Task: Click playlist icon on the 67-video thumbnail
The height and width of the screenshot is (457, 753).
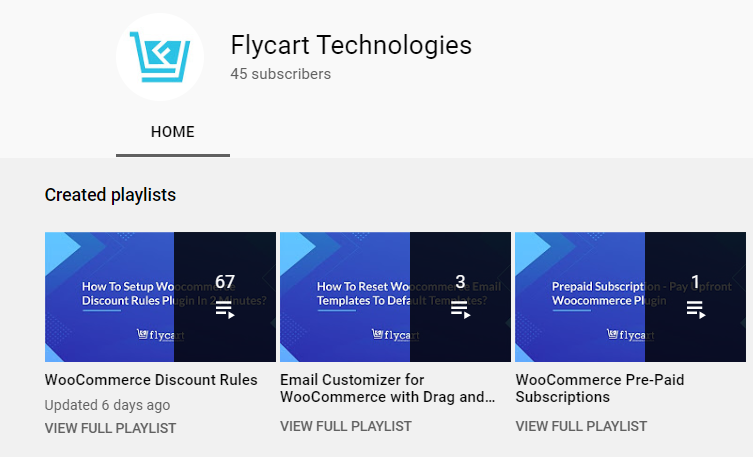Action: pyautogui.click(x=225, y=310)
